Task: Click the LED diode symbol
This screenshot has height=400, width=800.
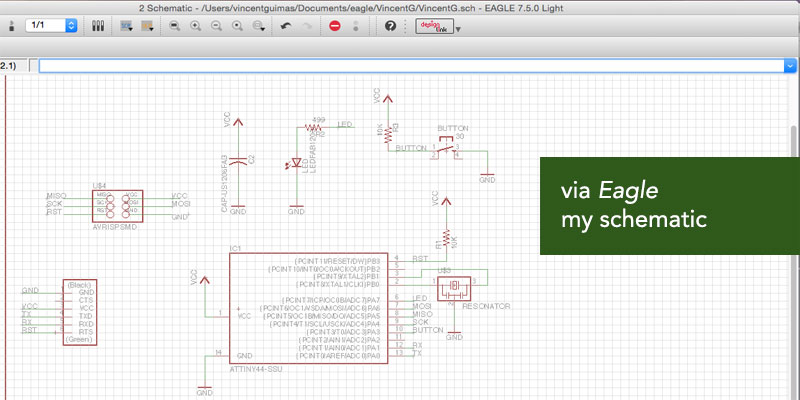Action: tap(294, 164)
